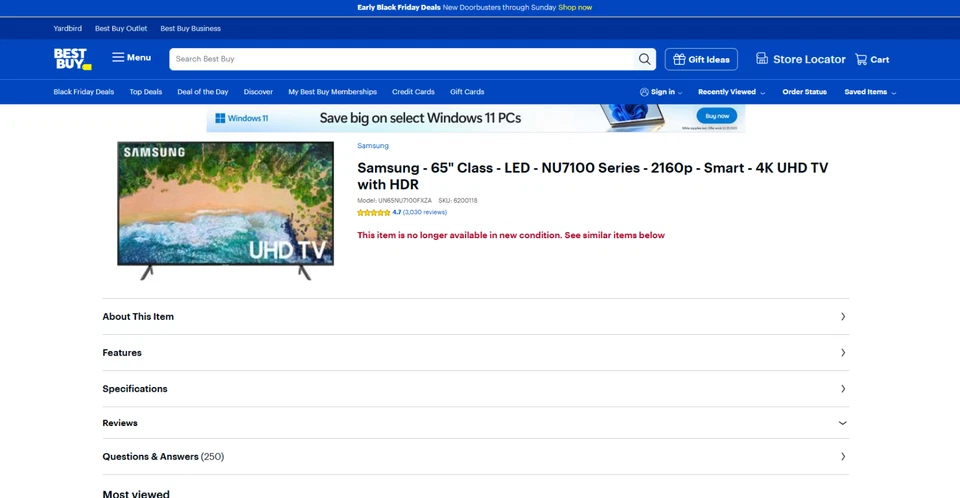Open Order Status

(x=804, y=92)
